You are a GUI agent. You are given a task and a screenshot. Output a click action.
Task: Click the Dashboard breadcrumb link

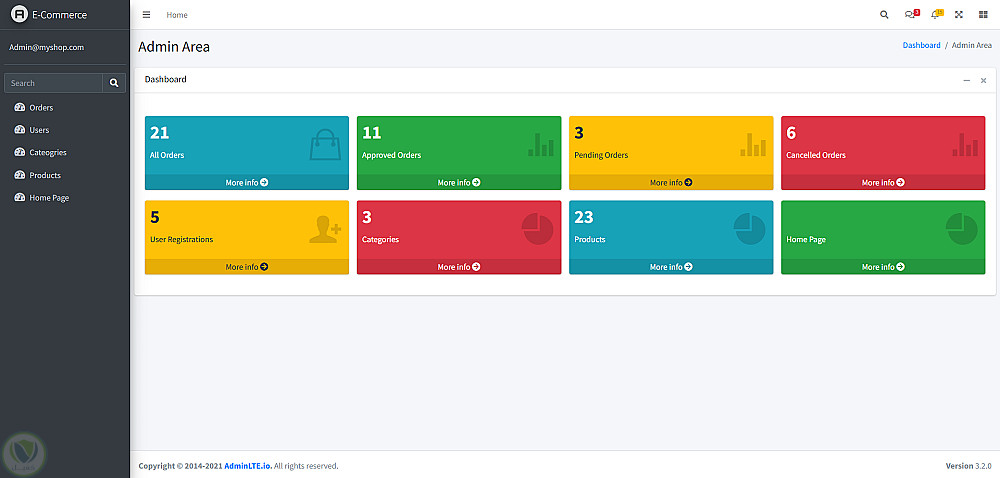921,45
